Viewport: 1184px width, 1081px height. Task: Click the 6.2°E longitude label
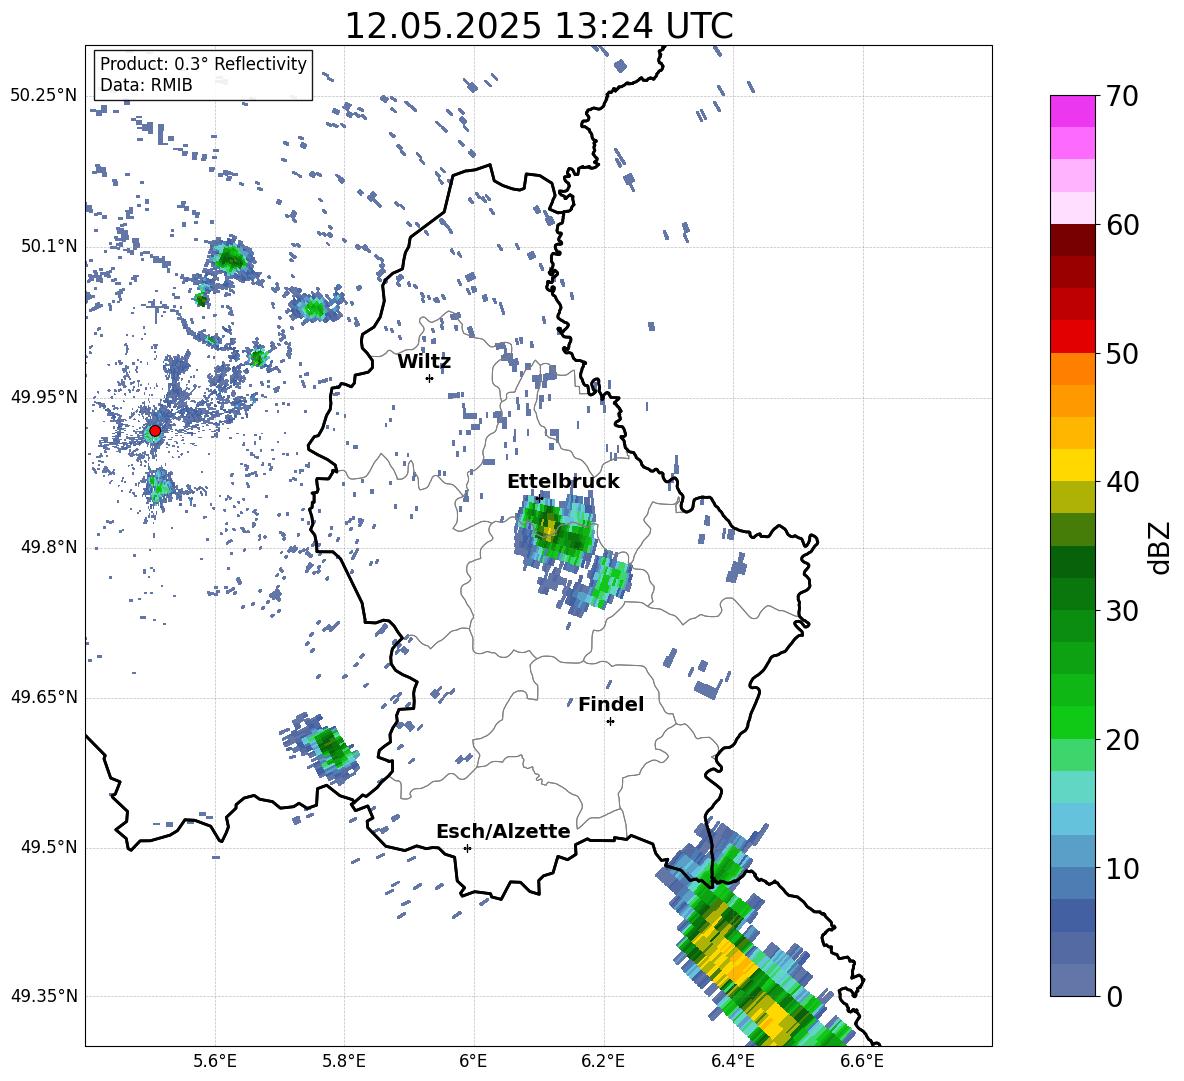603,1061
